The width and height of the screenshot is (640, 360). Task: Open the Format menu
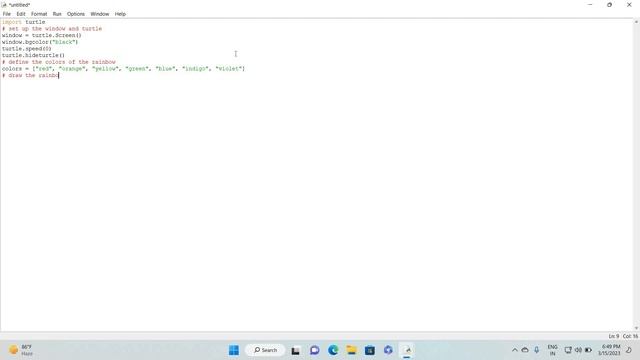click(x=39, y=14)
